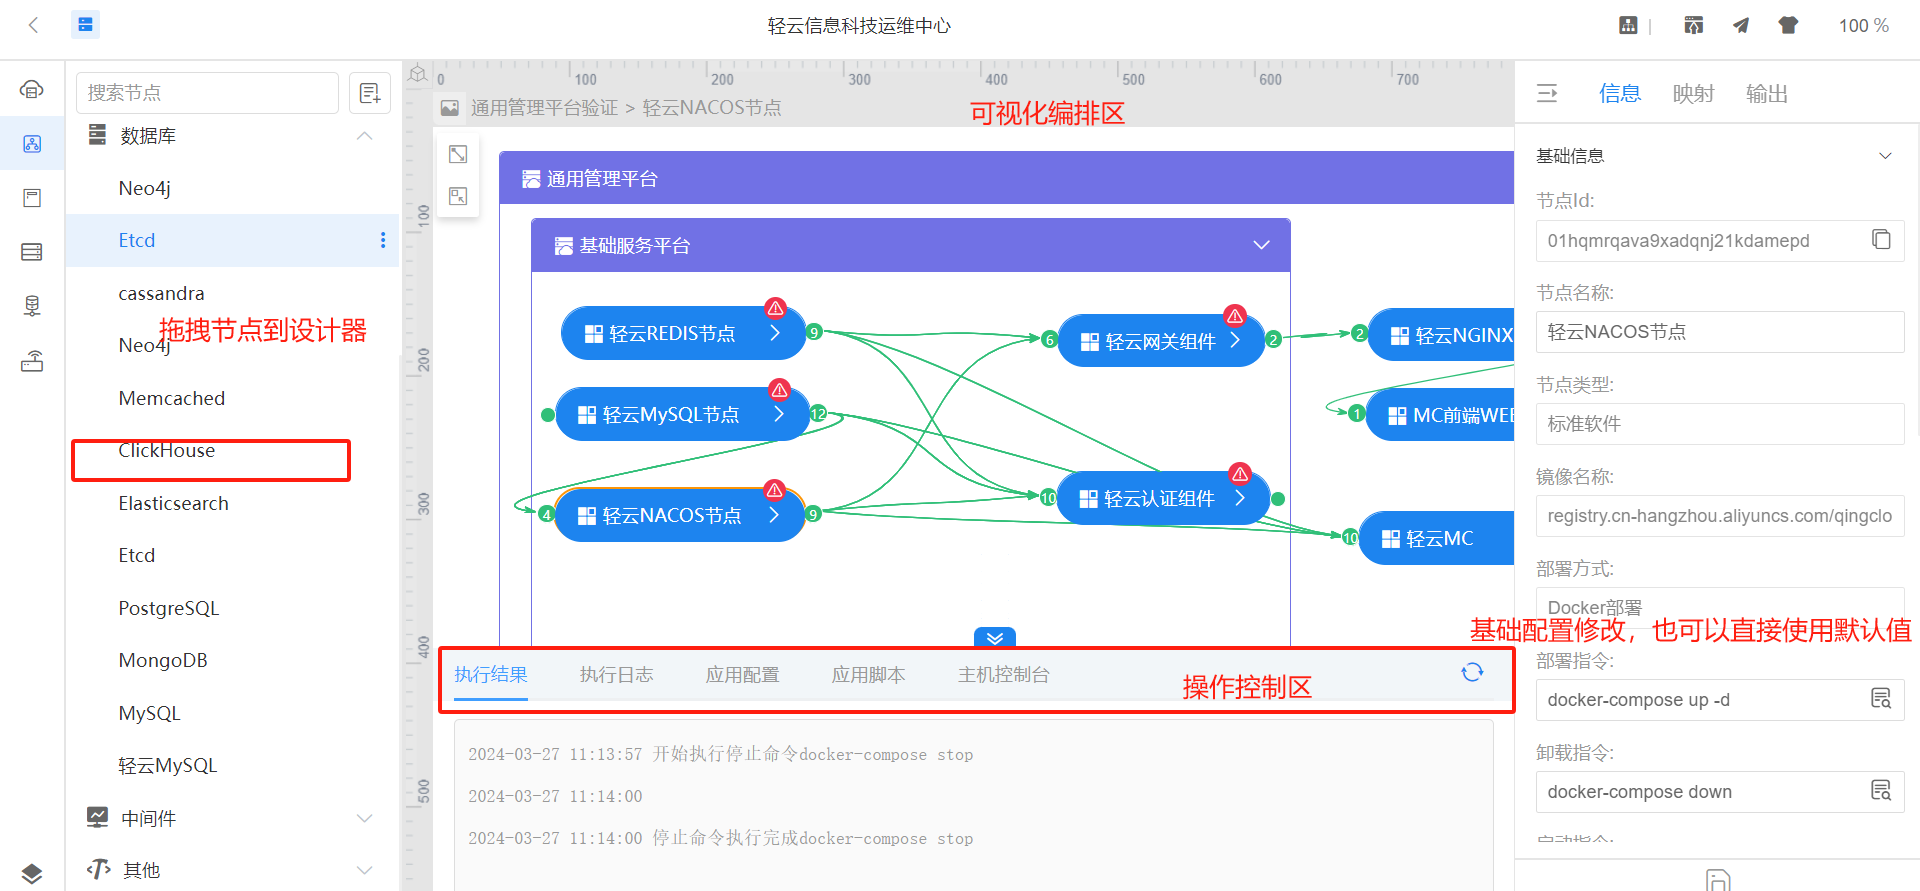Open the host-machine icon in left sidebar
This screenshot has width=1920, height=891.
coord(32,306)
